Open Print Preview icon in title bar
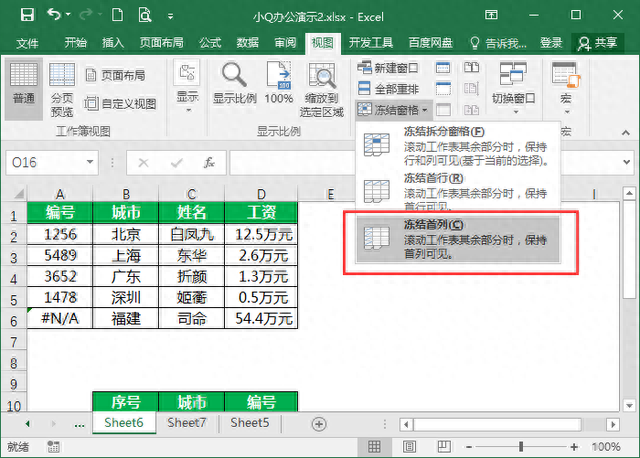The image size is (640, 458). click(145, 16)
